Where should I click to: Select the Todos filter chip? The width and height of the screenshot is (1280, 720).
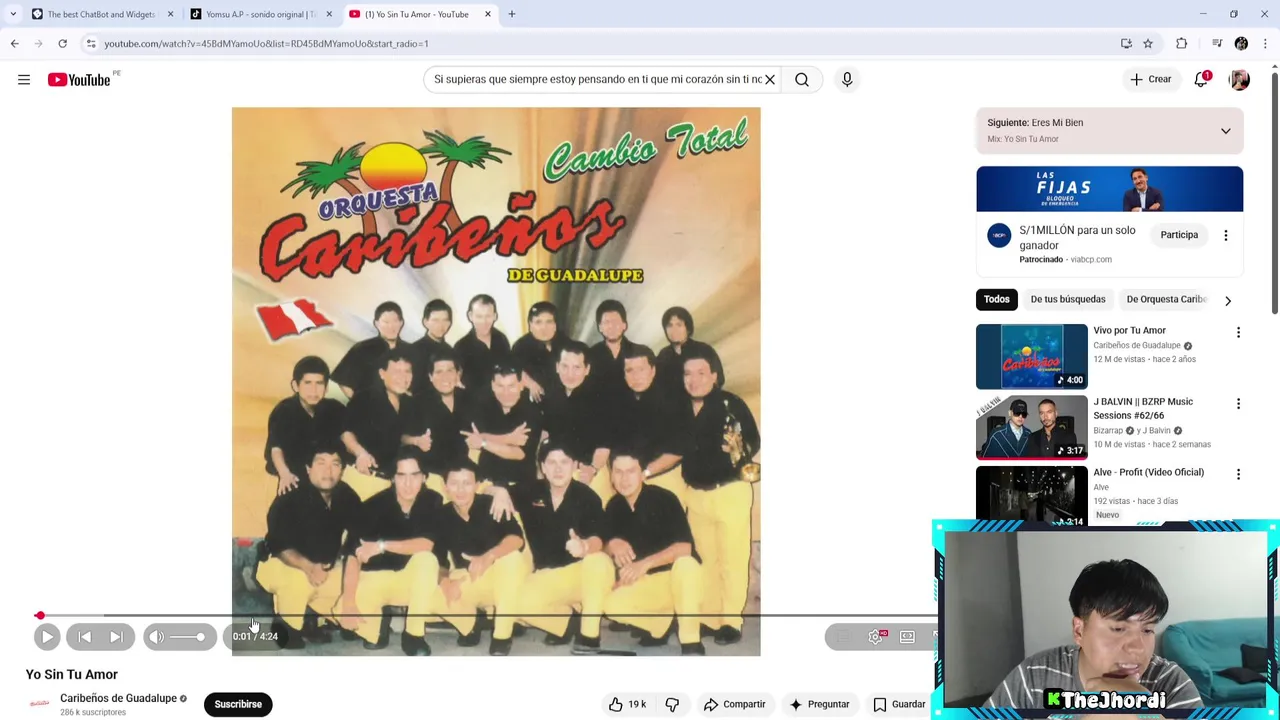996,299
